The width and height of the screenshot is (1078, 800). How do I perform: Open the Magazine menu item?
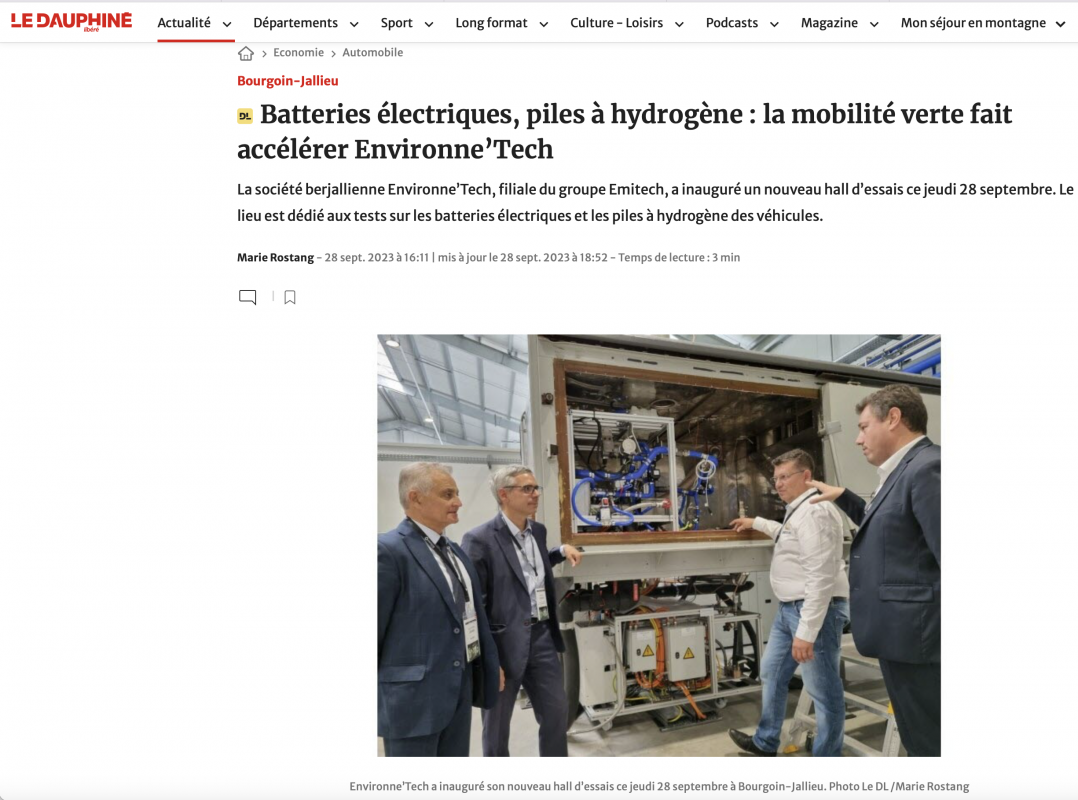tap(829, 23)
